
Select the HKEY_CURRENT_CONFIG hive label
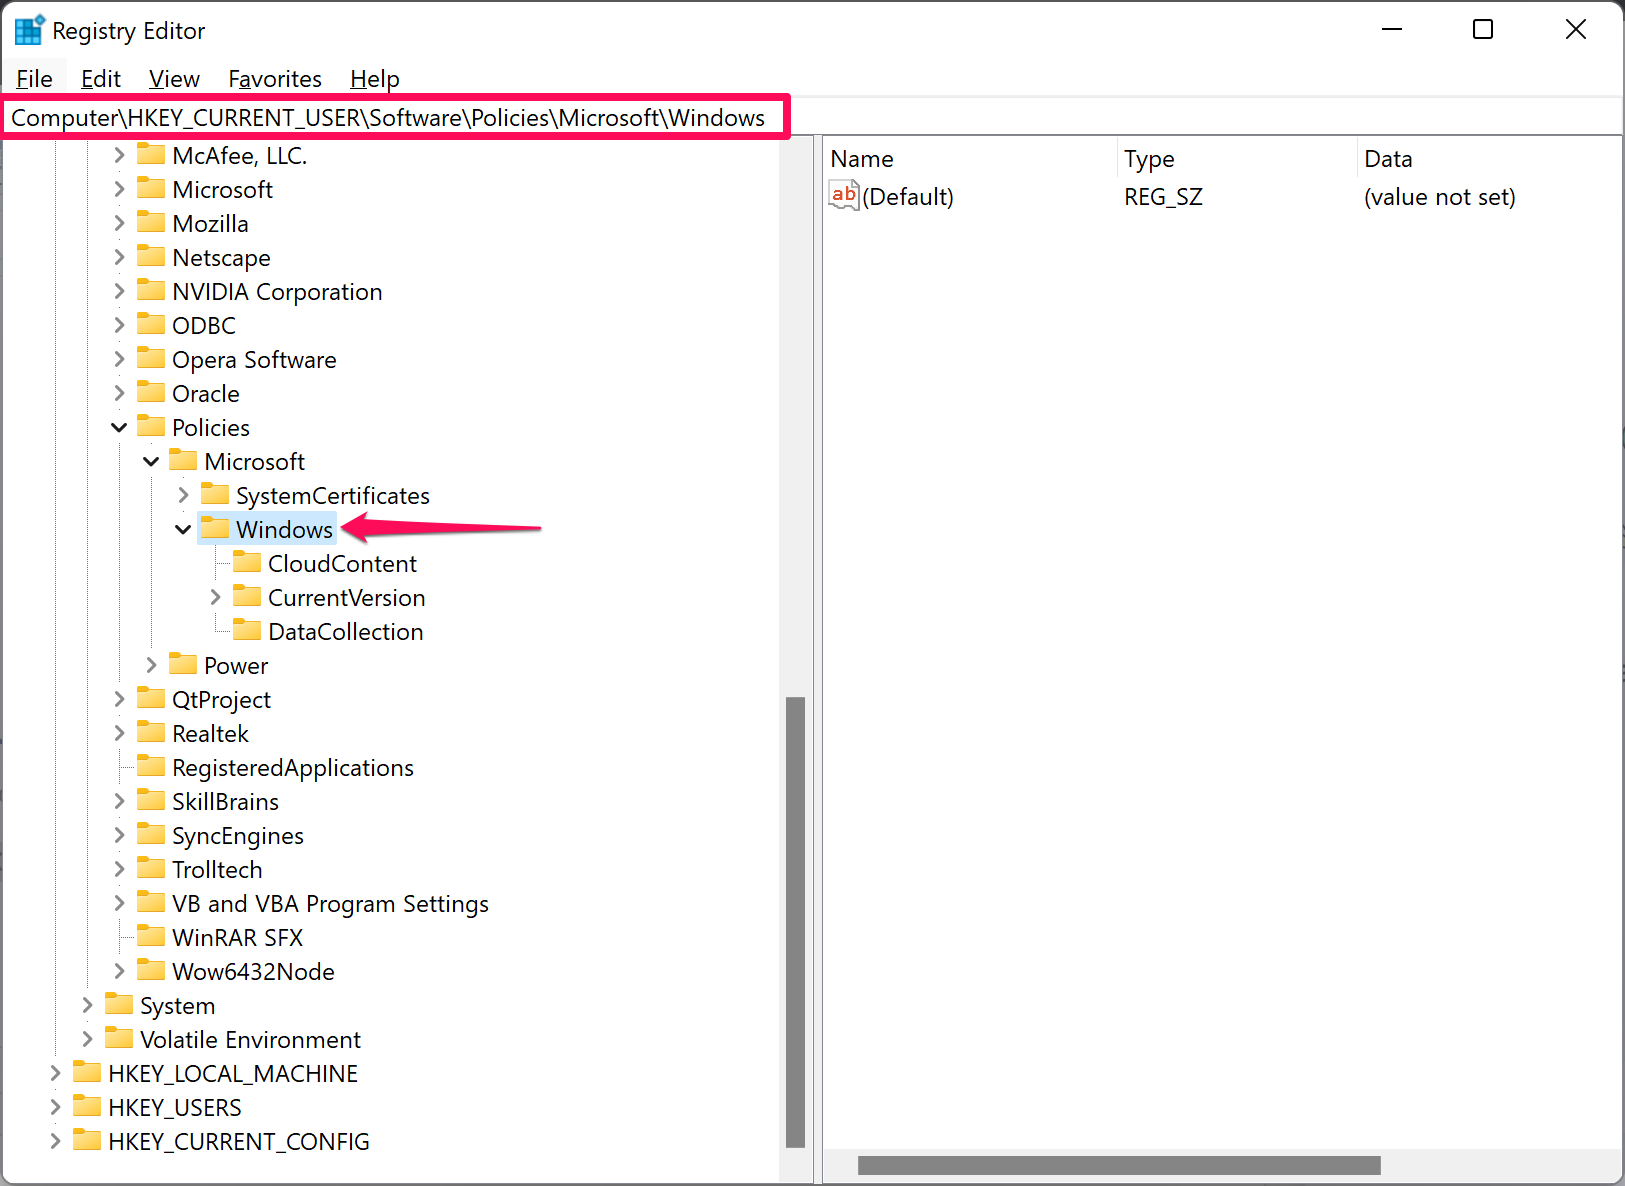239,1141
